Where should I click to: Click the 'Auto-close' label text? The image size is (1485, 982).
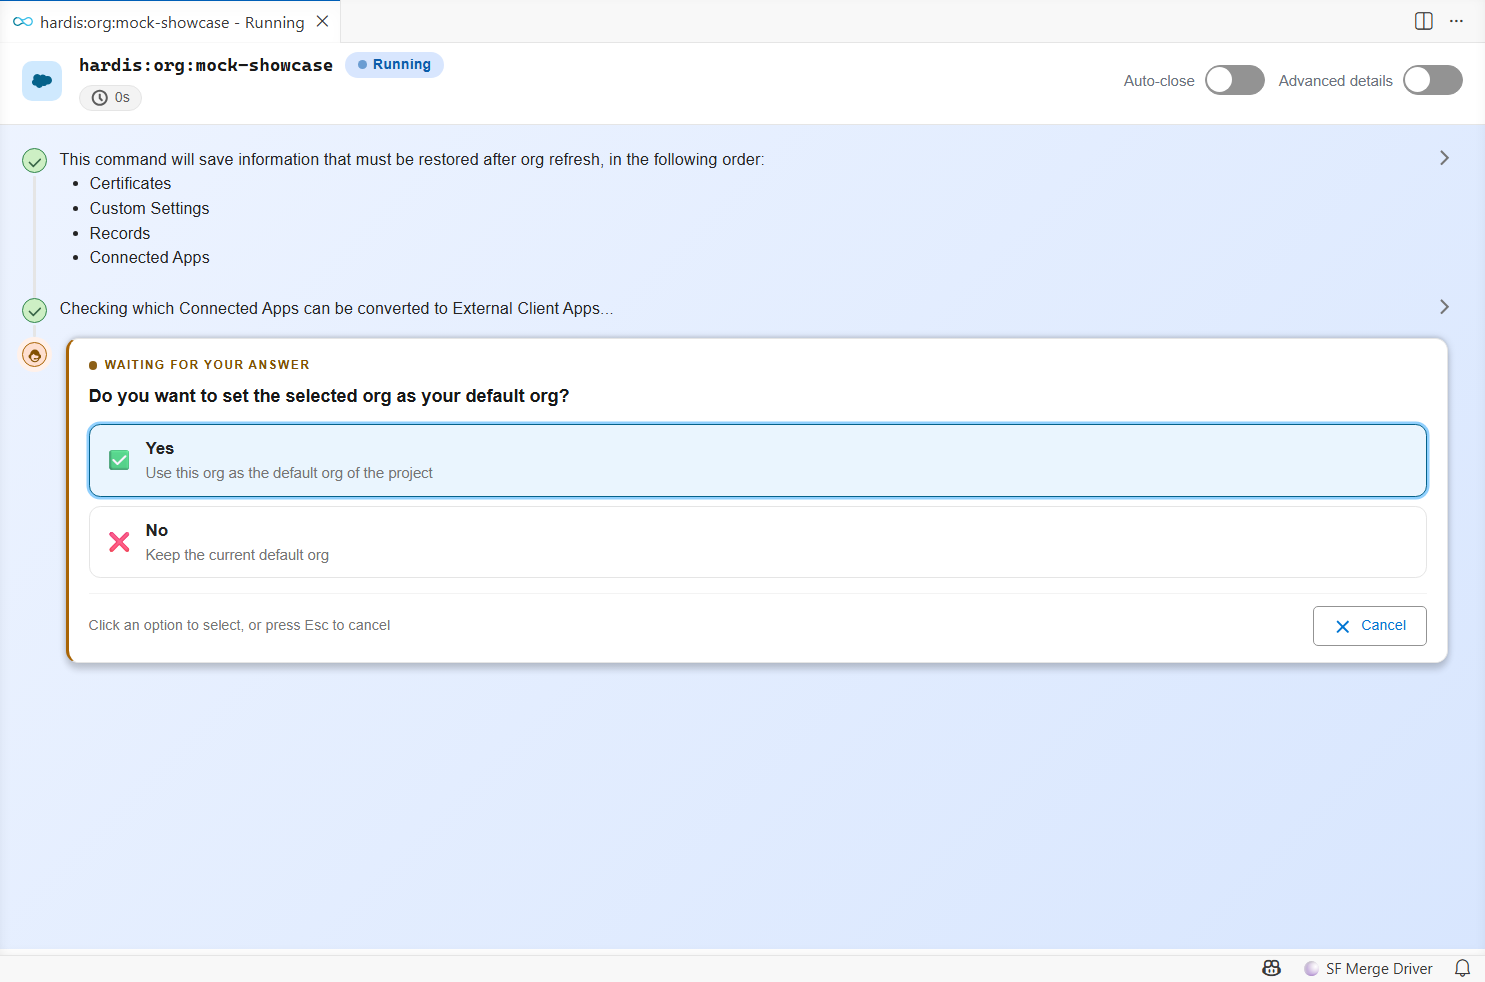pyautogui.click(x=1159, y=81)
